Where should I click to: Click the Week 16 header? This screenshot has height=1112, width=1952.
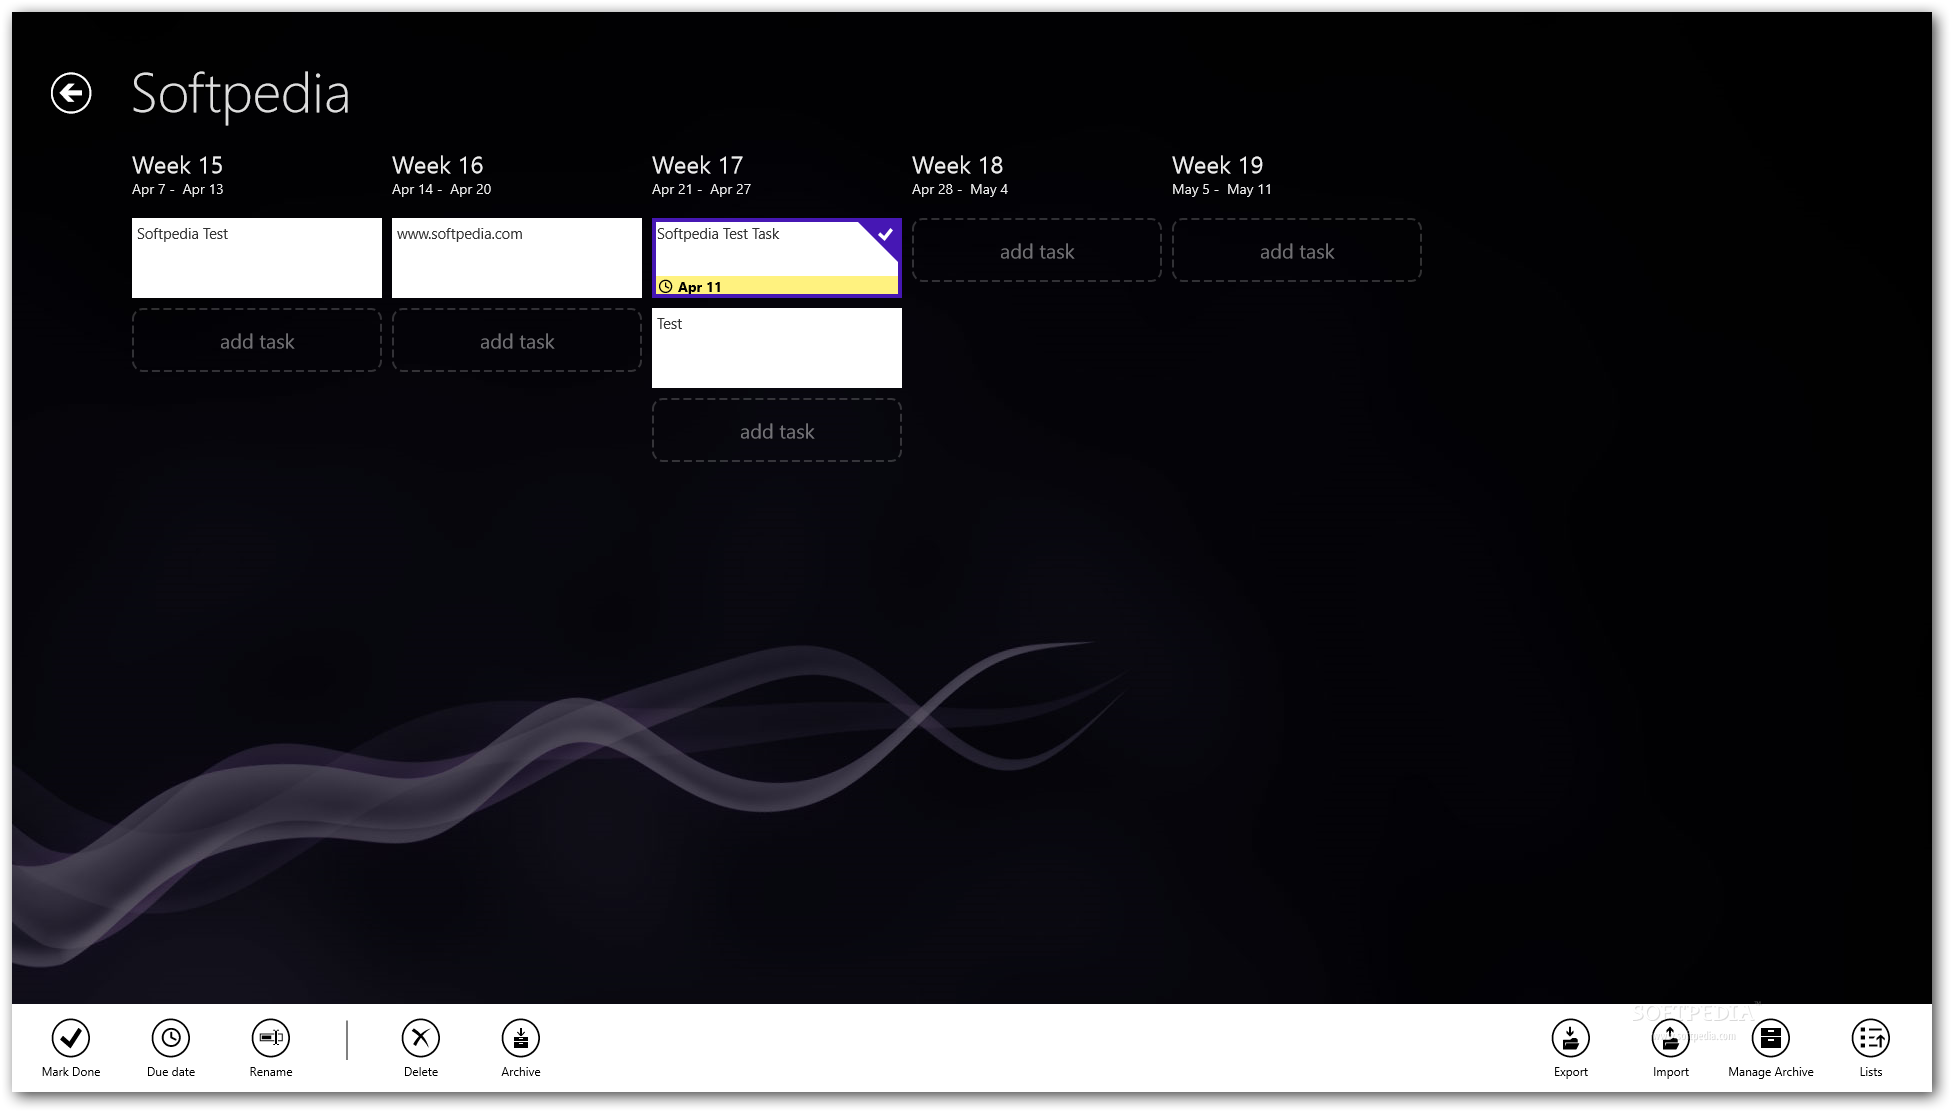click(438, 165)
